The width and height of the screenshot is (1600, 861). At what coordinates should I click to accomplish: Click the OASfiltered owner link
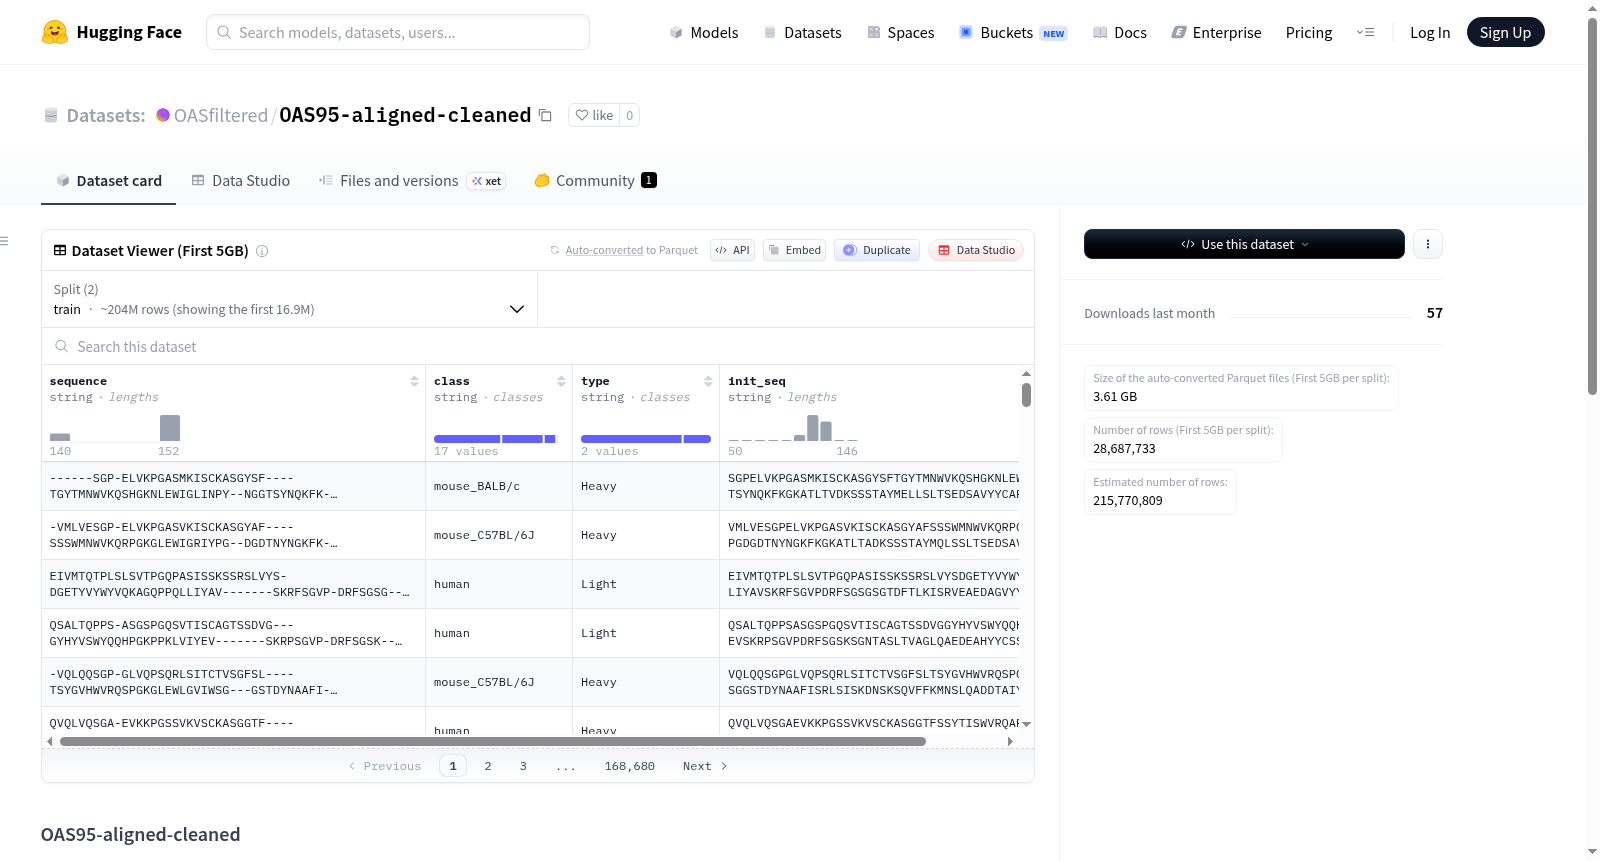[x=221, y=115]
